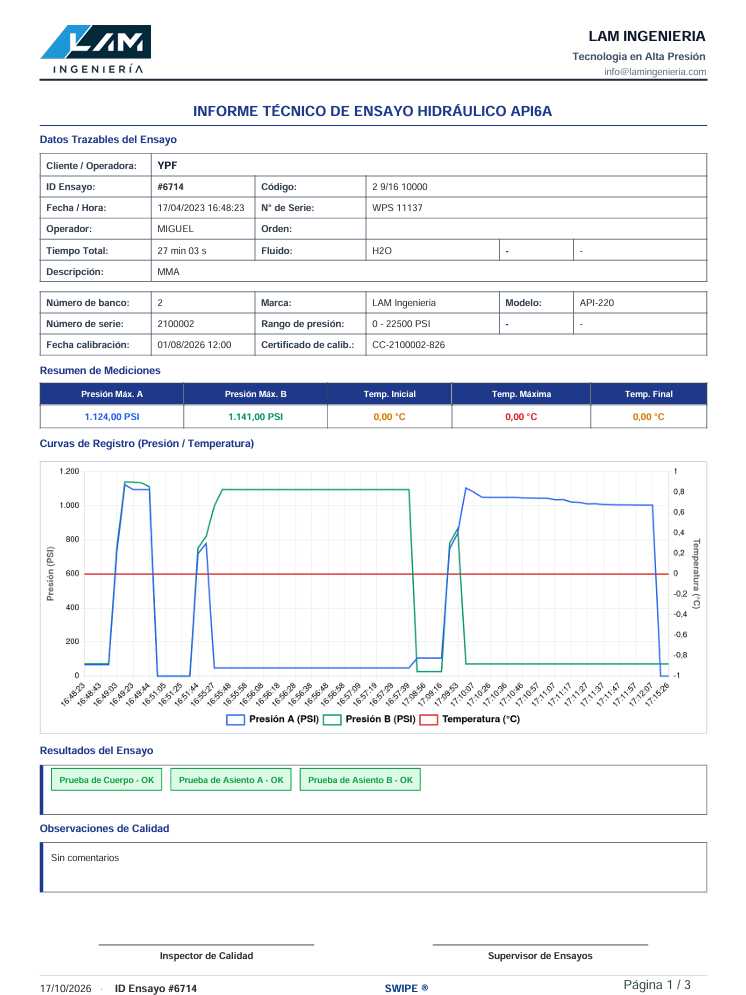Image resolution: width=746 pixels, height=995 pixels.
Task: Click the Supervisor de Ensayos signature label
Action: point(540,956)
